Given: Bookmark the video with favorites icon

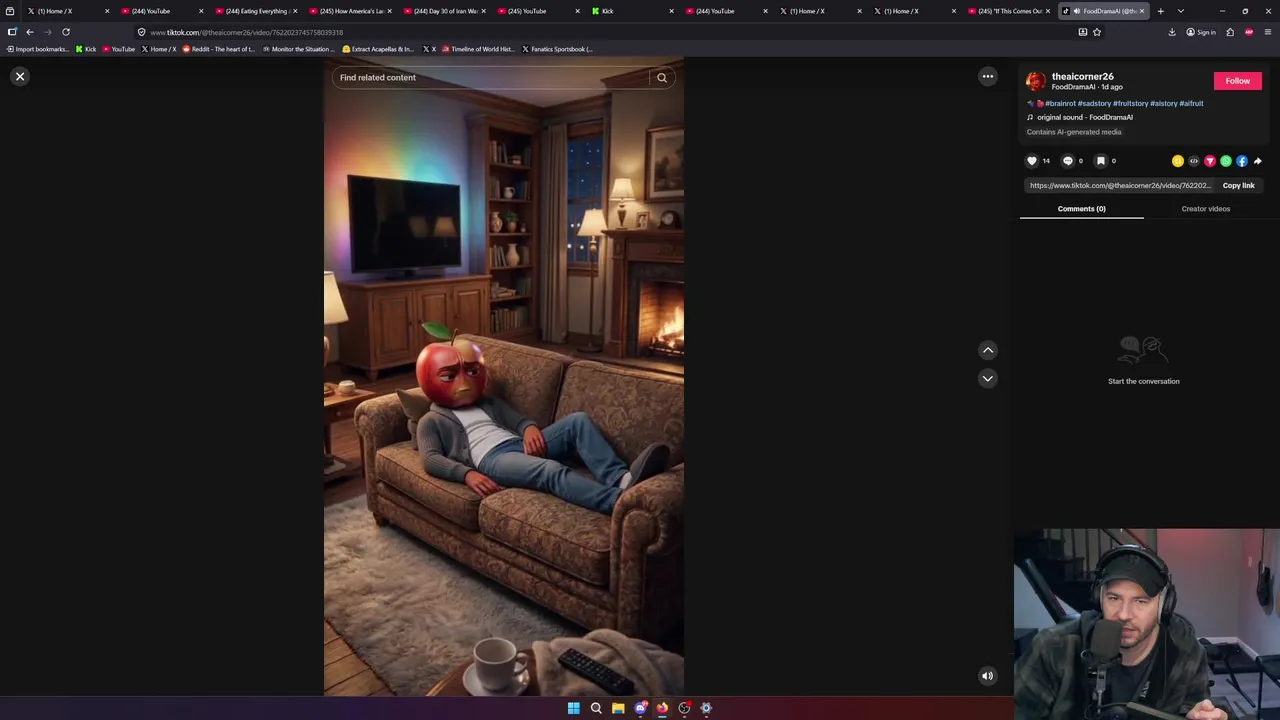Looking at the screenshot, I should (x=1100, y=161).
